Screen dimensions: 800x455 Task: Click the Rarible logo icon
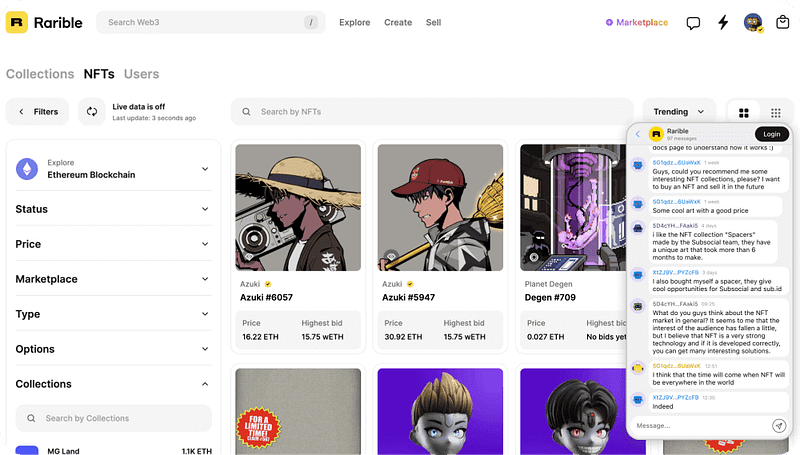tap(17, 22)
